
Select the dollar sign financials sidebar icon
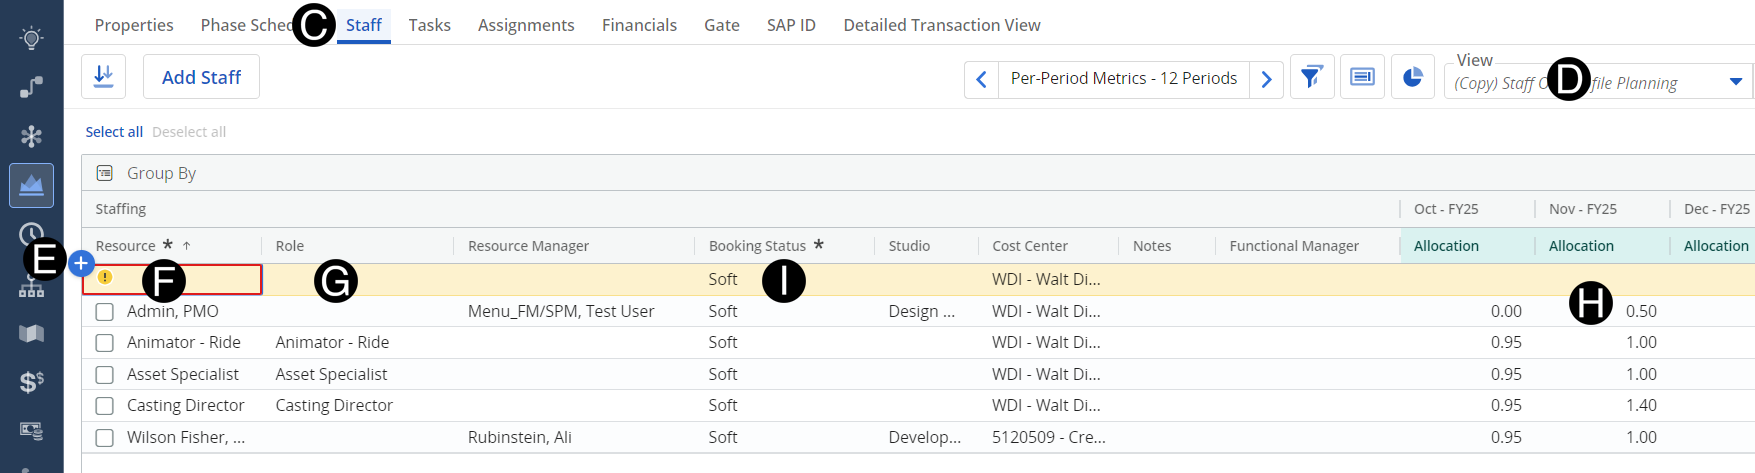click(31, 382)
